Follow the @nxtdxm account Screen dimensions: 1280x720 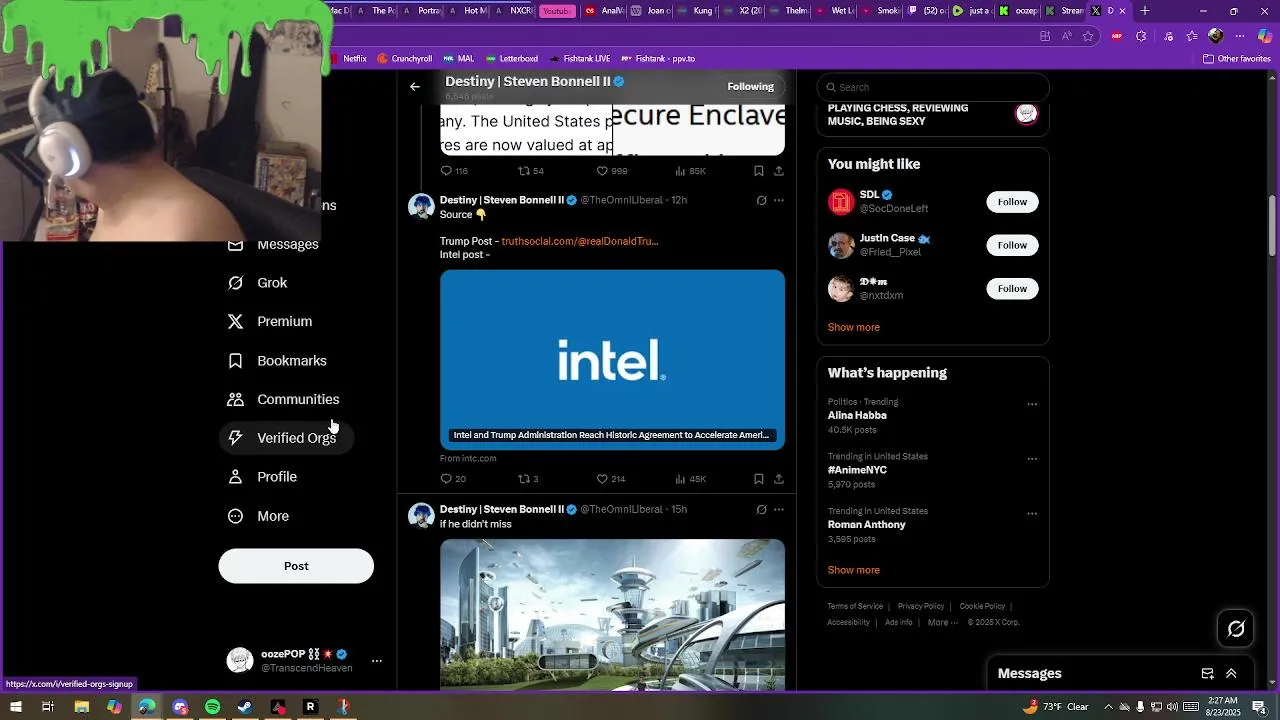pos(1012,289)
